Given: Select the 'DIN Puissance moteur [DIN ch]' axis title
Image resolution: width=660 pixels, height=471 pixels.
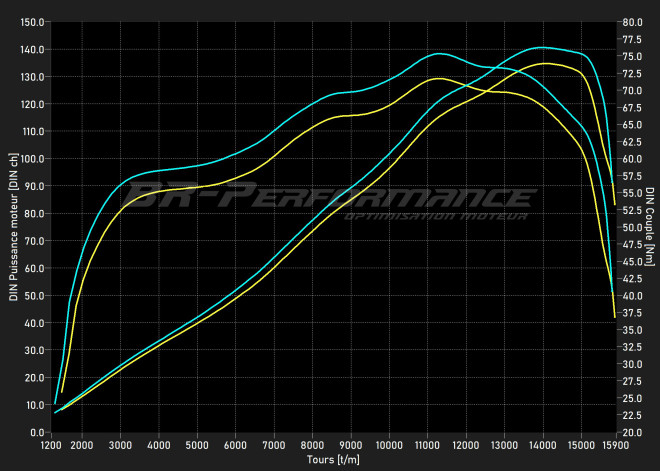Looking at the screenshot, I should [x=11, y=227].
